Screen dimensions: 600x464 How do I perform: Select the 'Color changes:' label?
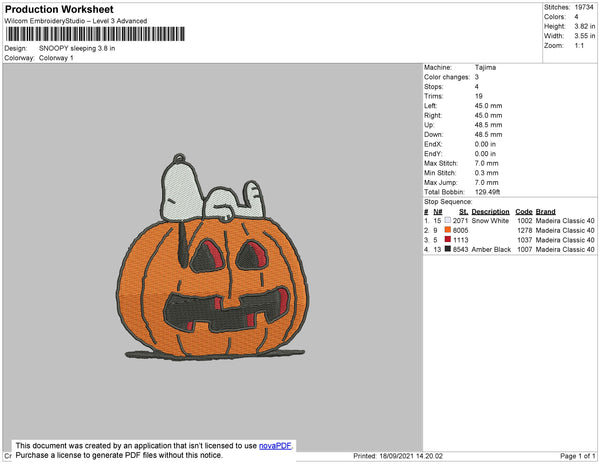point(447,77)
